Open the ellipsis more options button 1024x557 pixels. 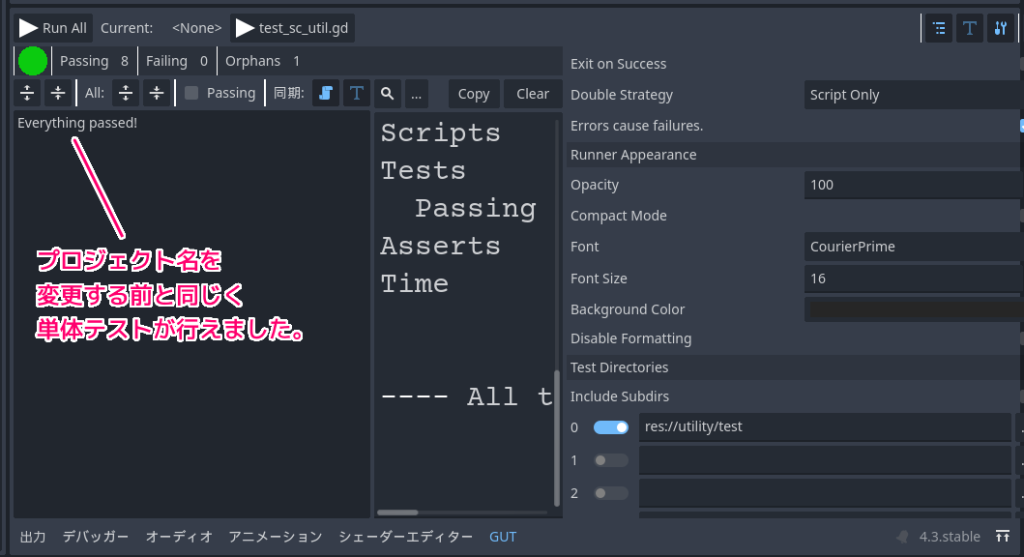click(416, 93)
